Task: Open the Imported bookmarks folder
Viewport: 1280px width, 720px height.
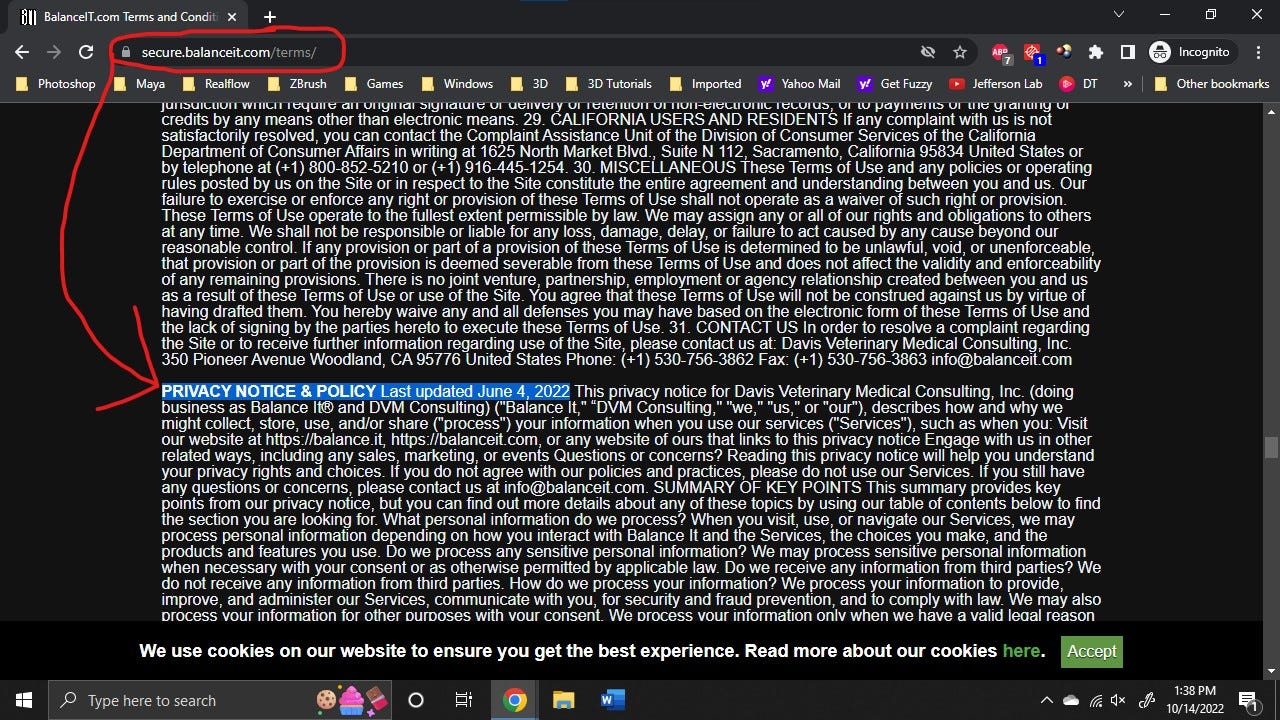Action: pos(706,84)
